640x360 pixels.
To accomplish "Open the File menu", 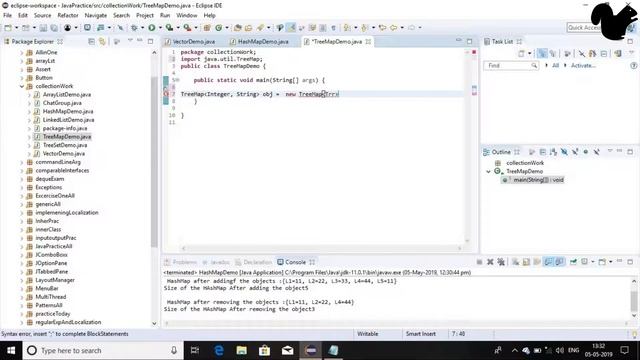I will (7, 16).
